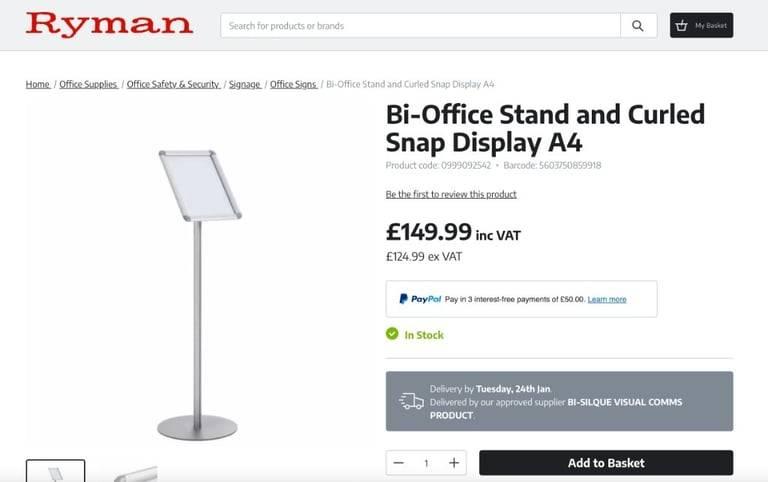Select second product thumbnail
Screen dimensions: 768x482
click(132, 473)
